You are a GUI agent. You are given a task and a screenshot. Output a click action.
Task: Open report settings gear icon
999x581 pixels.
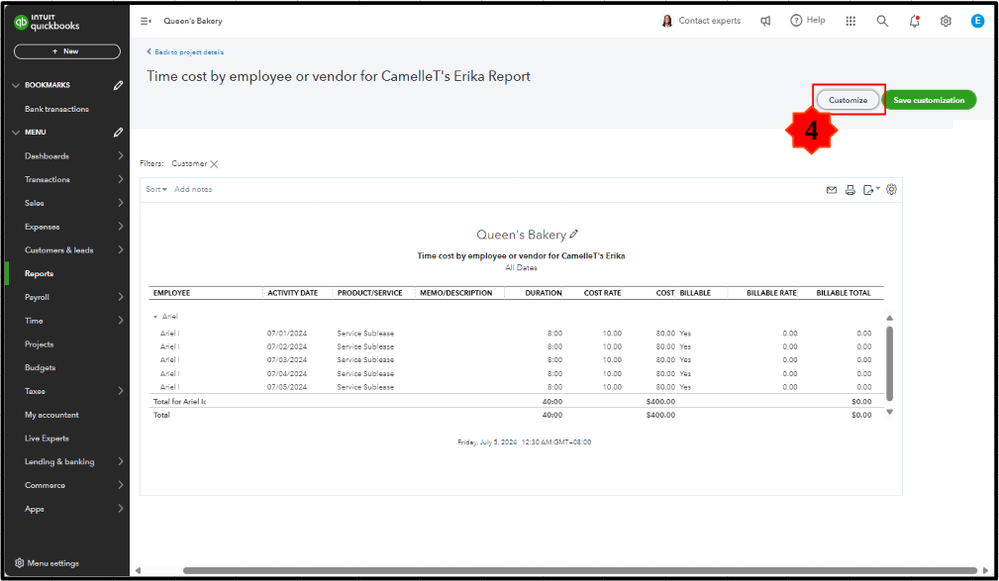pos(891,189)
